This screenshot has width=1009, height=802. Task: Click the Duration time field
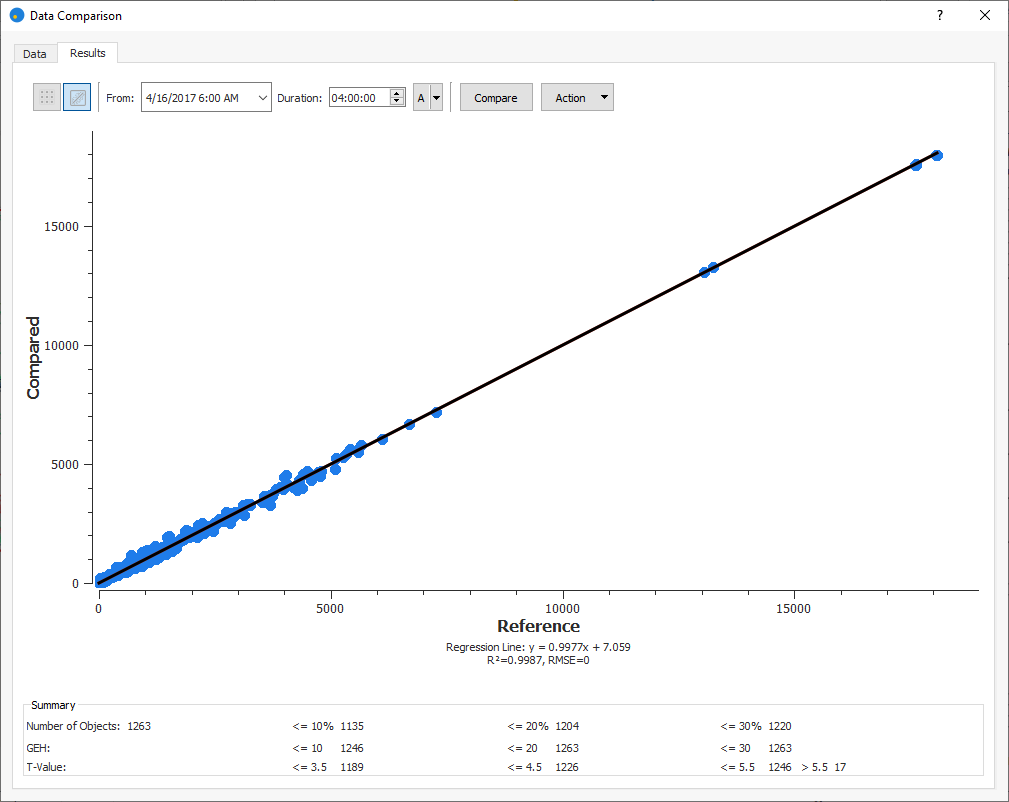358,98
